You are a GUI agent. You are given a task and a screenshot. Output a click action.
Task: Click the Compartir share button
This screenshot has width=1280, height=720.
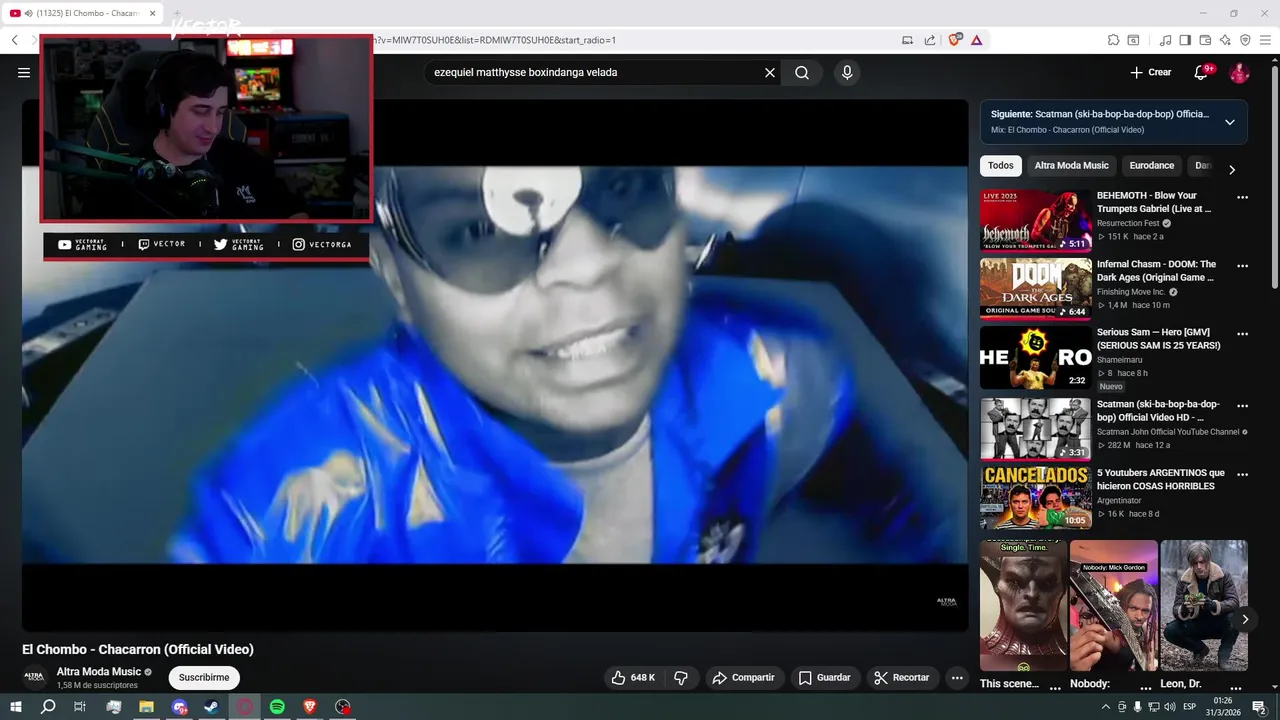743,678
